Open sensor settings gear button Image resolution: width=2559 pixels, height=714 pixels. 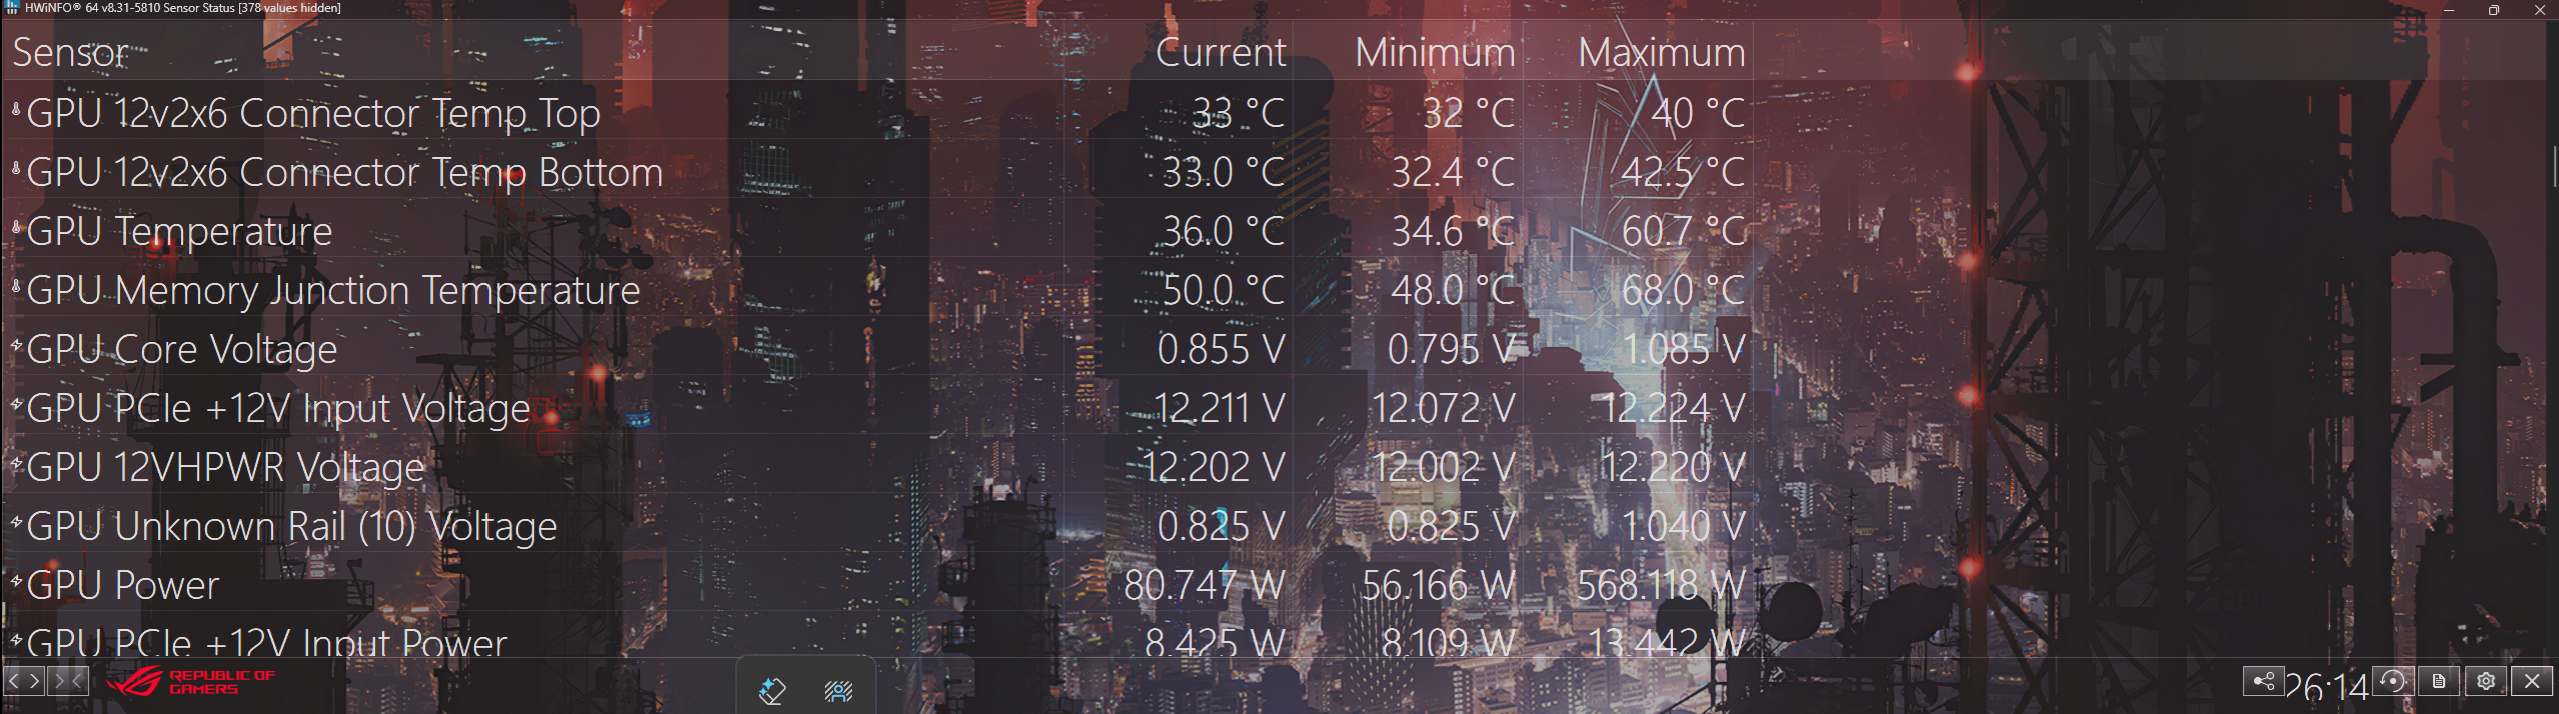click(x=2485, y=682)
